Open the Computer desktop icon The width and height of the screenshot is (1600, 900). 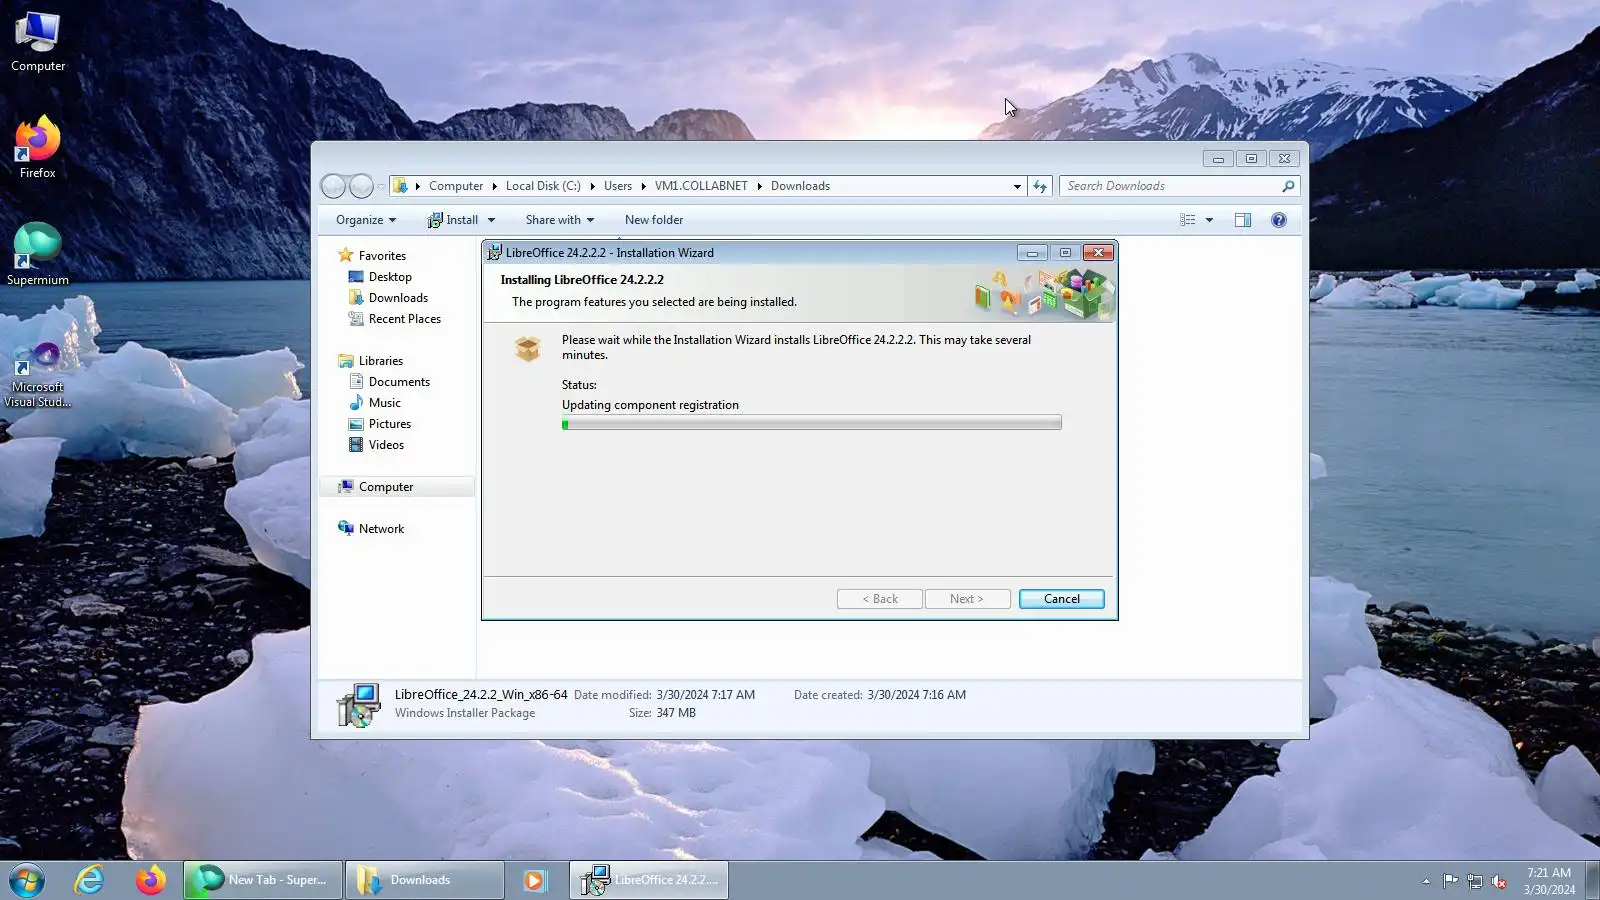pos(38,41)
